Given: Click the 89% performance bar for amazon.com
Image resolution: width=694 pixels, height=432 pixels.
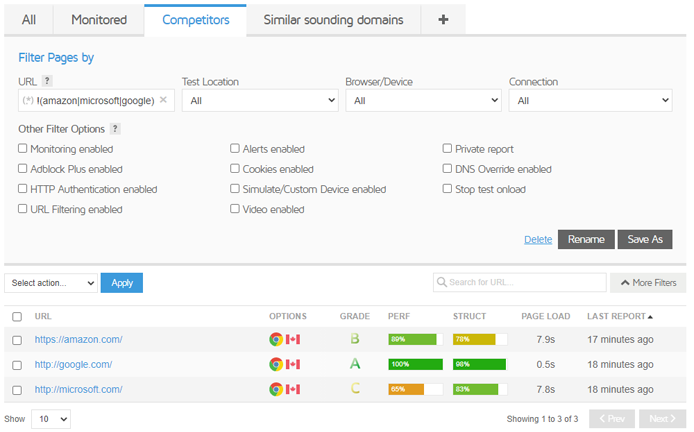Looking at the screenshot, I should pyautogui.click(x=416, y=339).
